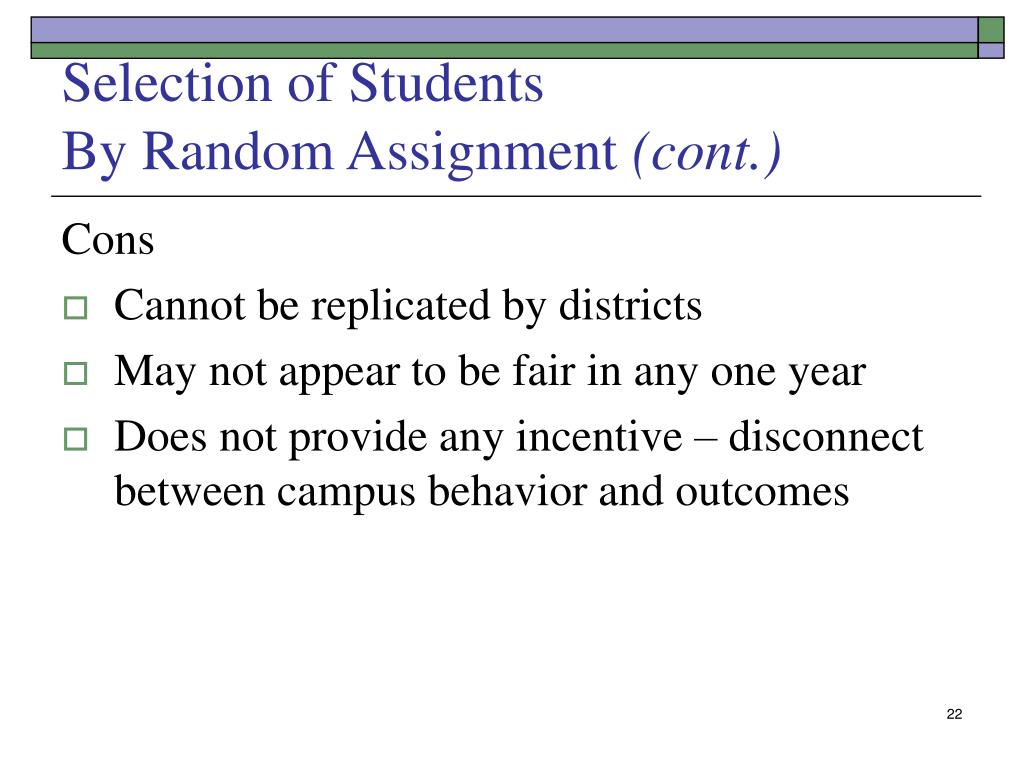Click the green square in header corner
1024x768 pixels.
coord(991,30)
